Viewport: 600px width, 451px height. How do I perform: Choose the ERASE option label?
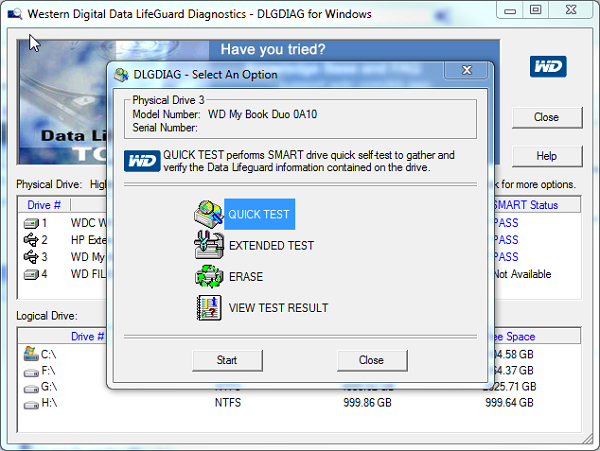(246, 277)
